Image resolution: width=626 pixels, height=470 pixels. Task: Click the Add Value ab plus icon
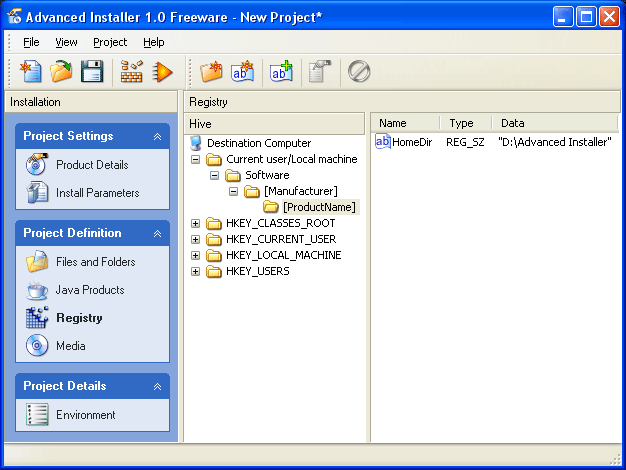tap(281, 72)
